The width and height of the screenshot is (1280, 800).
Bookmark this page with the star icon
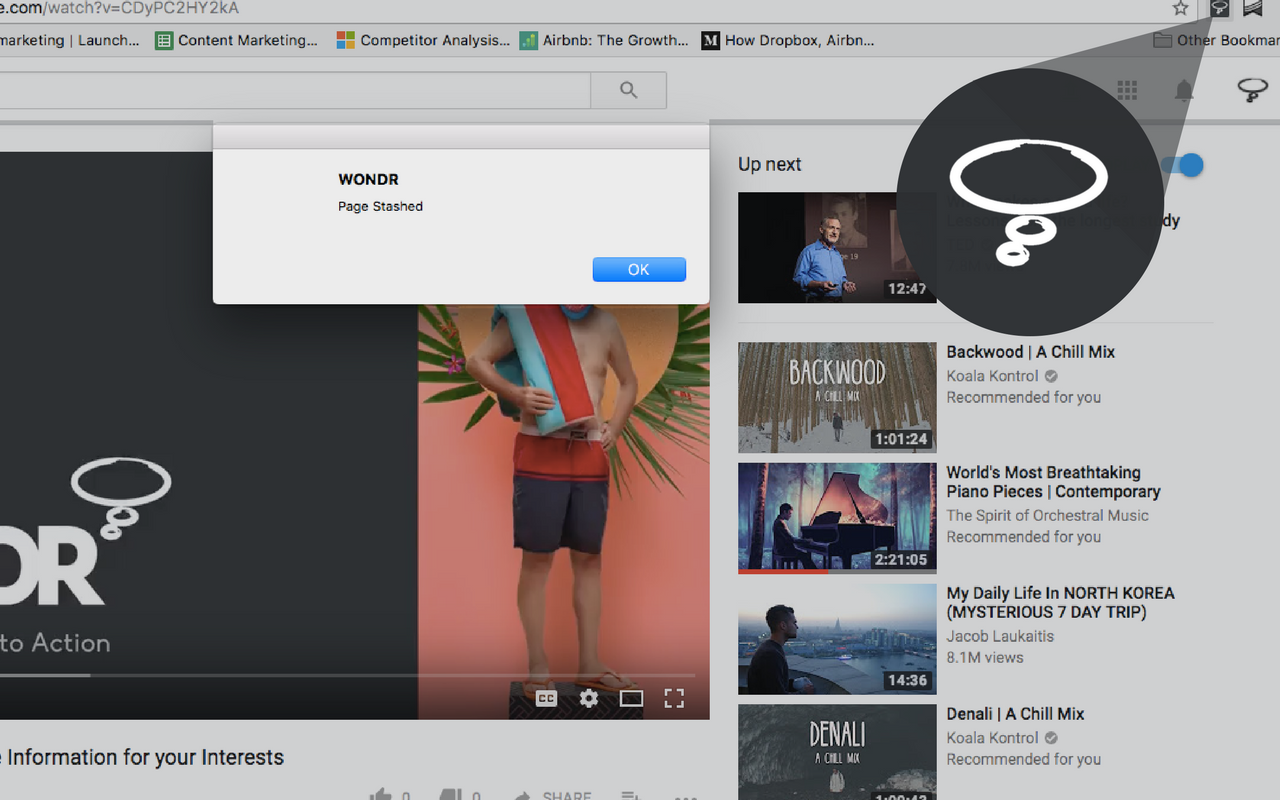(x=1180, y=9)
